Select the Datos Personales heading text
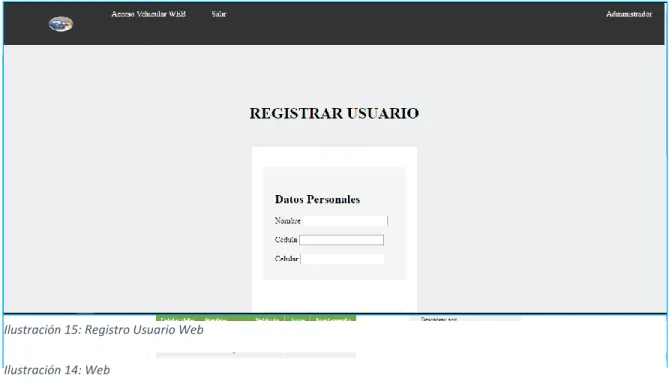 click(317, 199)
